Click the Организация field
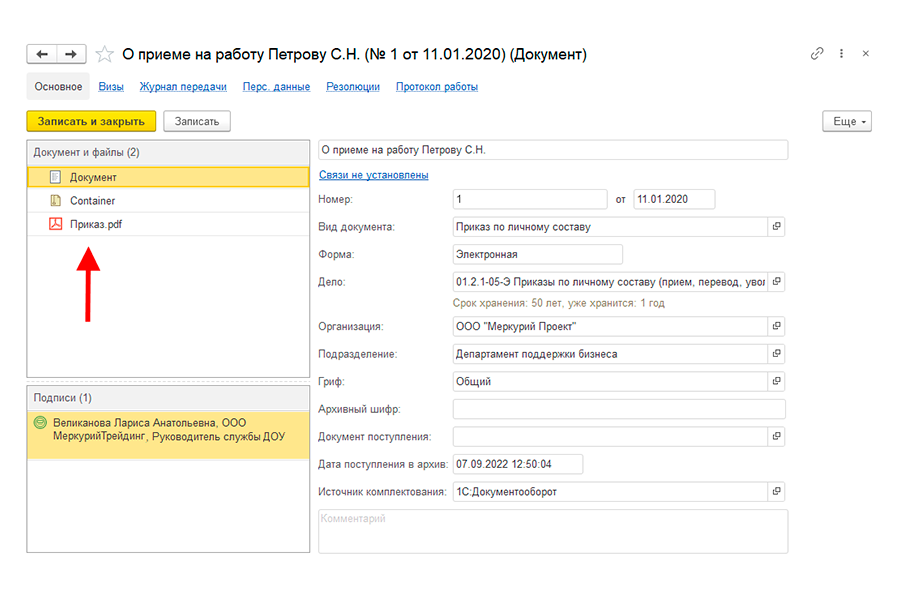 (x=610, y=326)
